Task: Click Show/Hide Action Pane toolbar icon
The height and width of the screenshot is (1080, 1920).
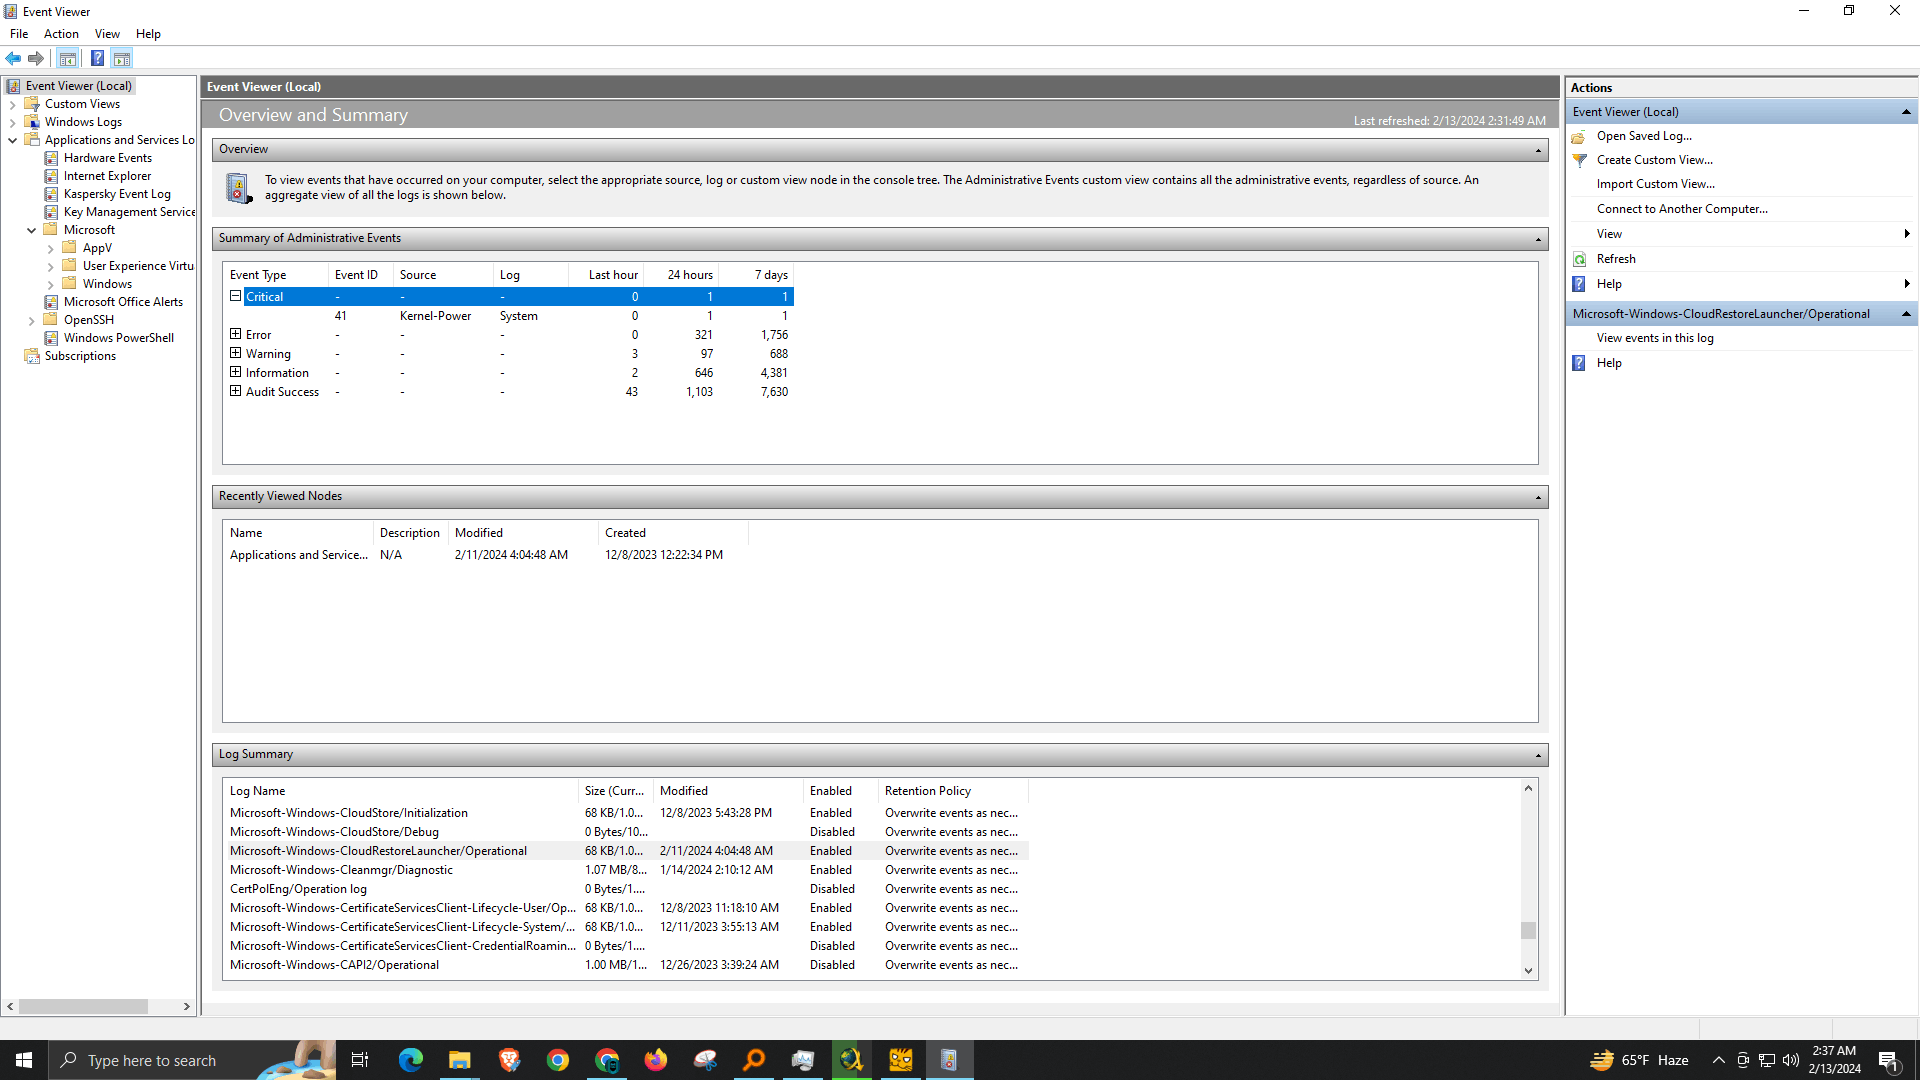Action: [x=122, y=58]
